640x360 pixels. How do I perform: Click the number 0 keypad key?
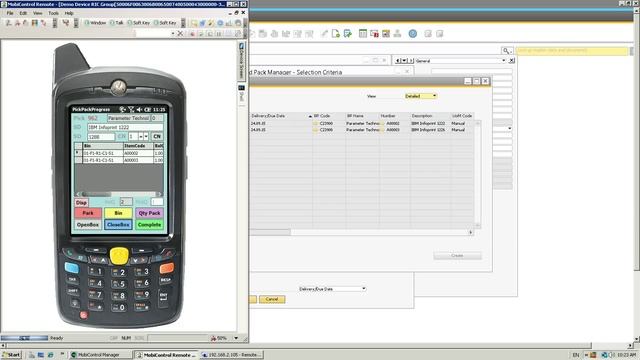click(119, 307)
